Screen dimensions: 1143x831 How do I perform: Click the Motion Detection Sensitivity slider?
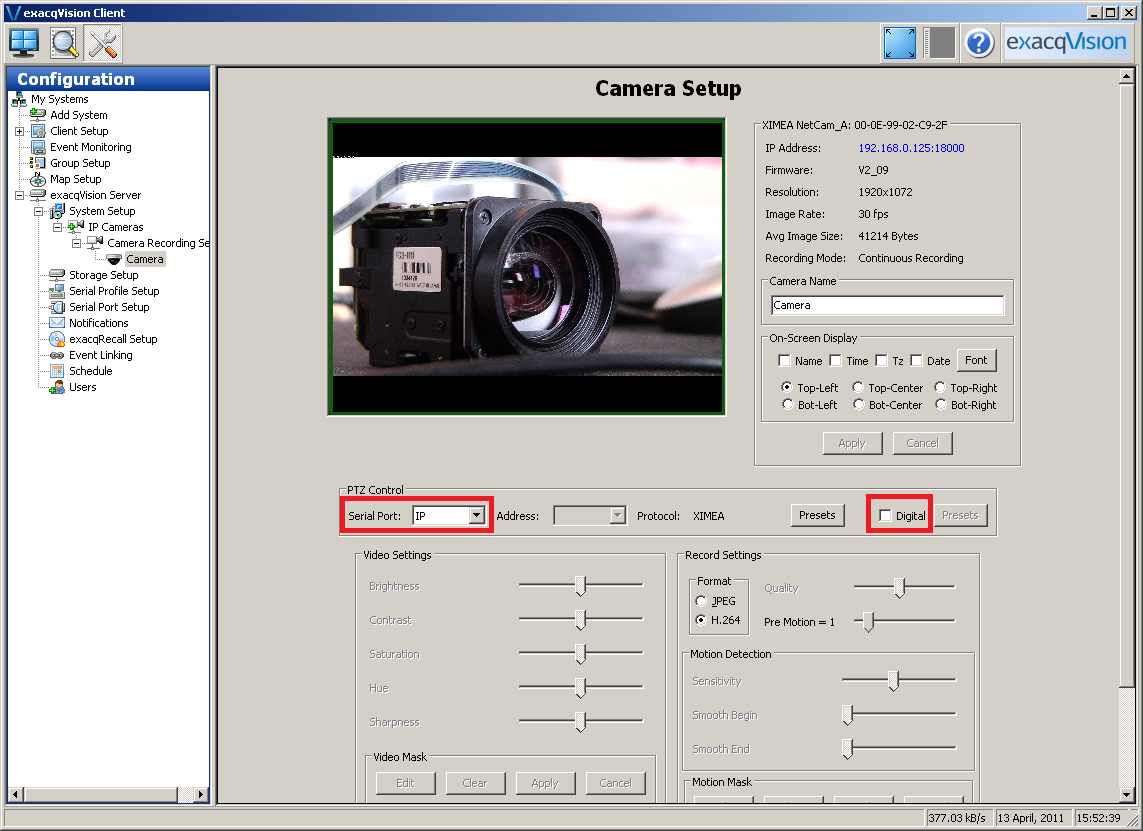pos(899,681)
